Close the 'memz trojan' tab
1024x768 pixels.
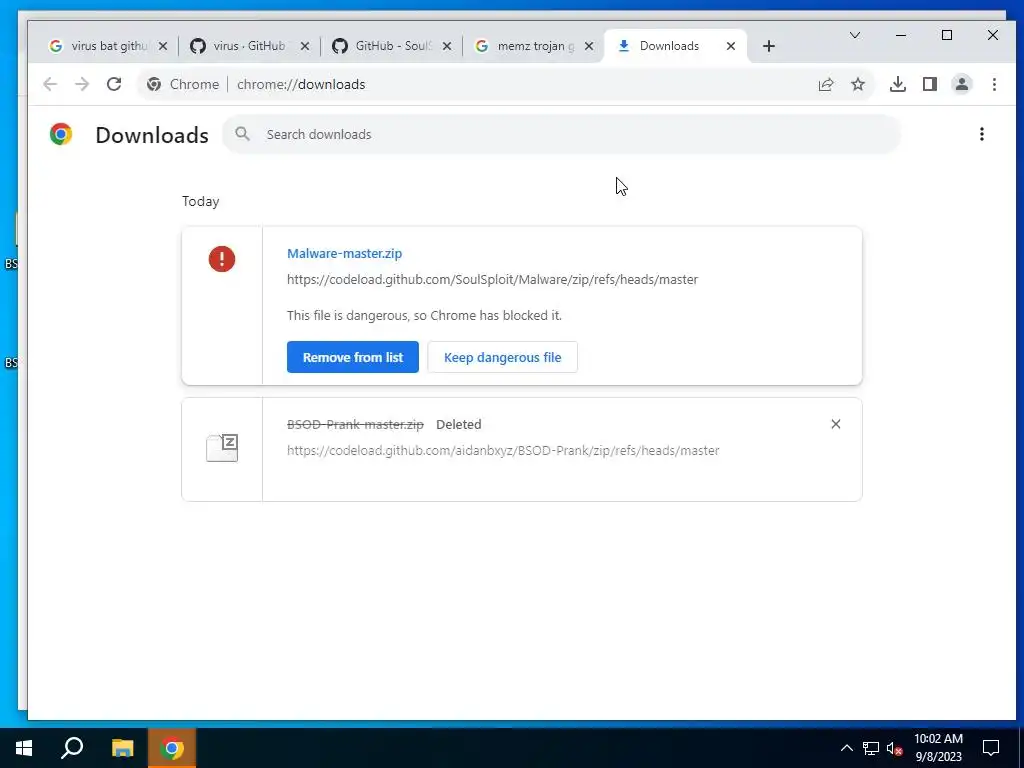(588, 46)
